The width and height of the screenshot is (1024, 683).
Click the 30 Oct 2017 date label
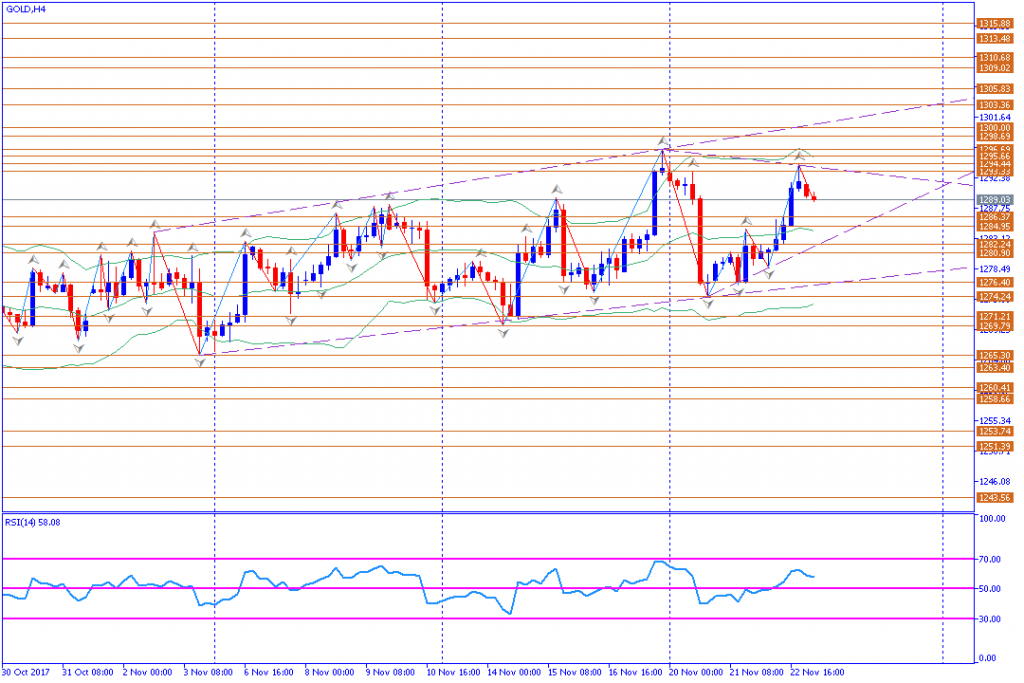(26, 673)
